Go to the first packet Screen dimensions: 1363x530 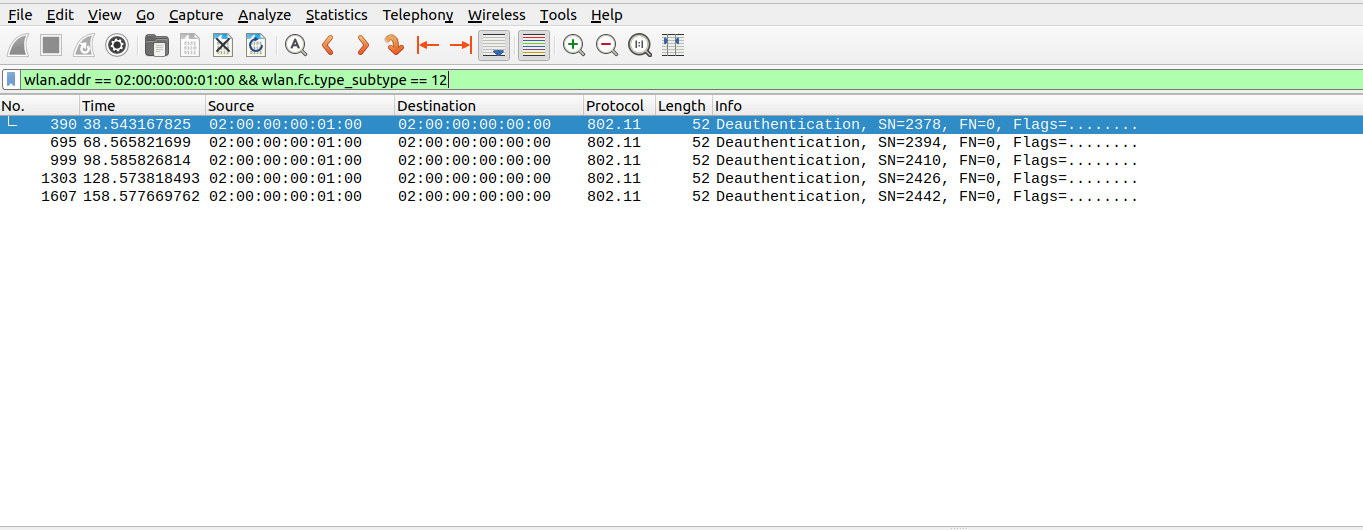(x=428, y=45)
